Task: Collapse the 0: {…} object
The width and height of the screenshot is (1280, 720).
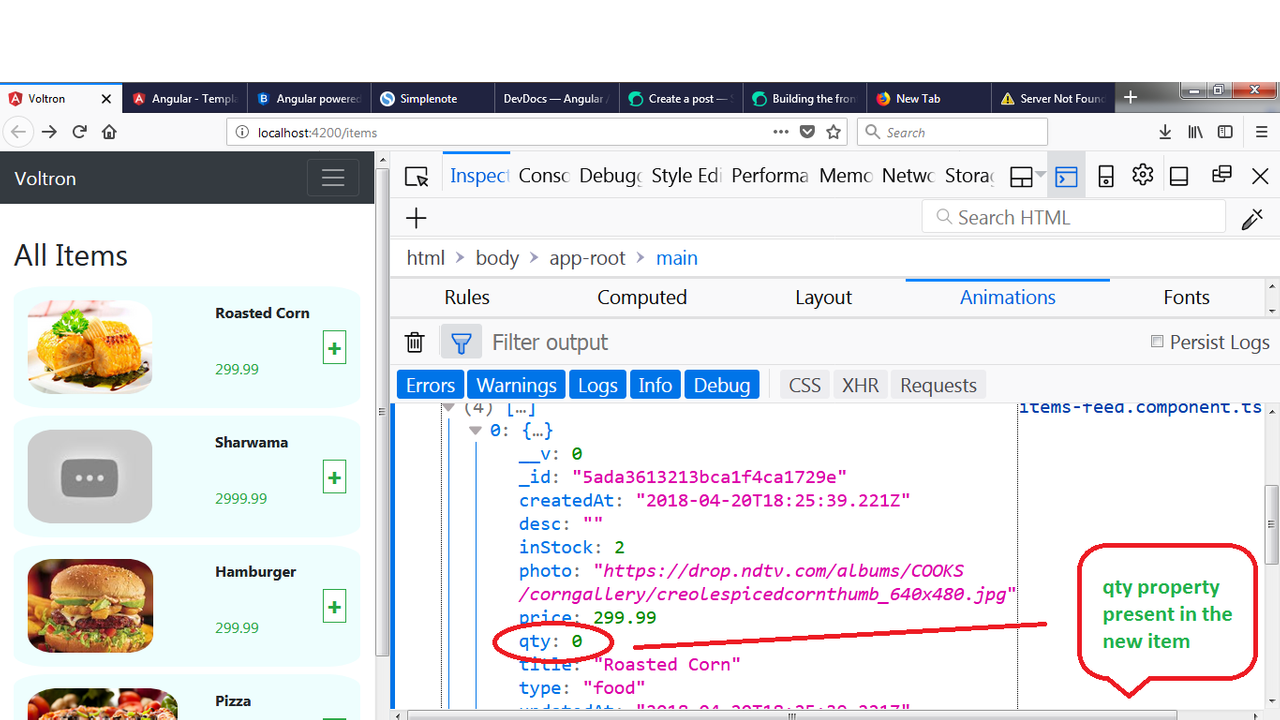Action: click(475, 430)
